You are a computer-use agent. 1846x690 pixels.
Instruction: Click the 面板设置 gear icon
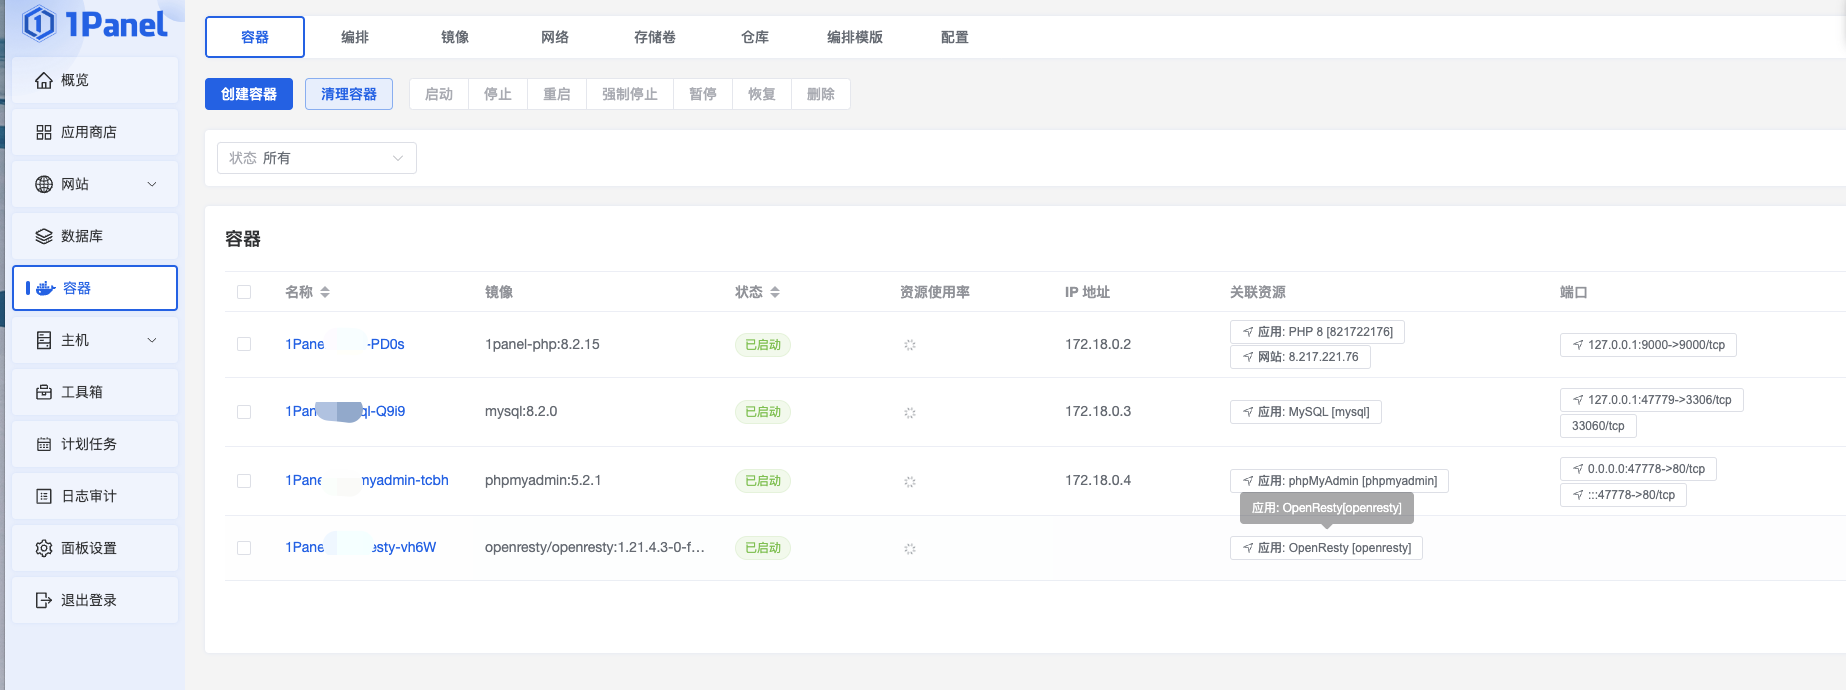coord(44,548)
